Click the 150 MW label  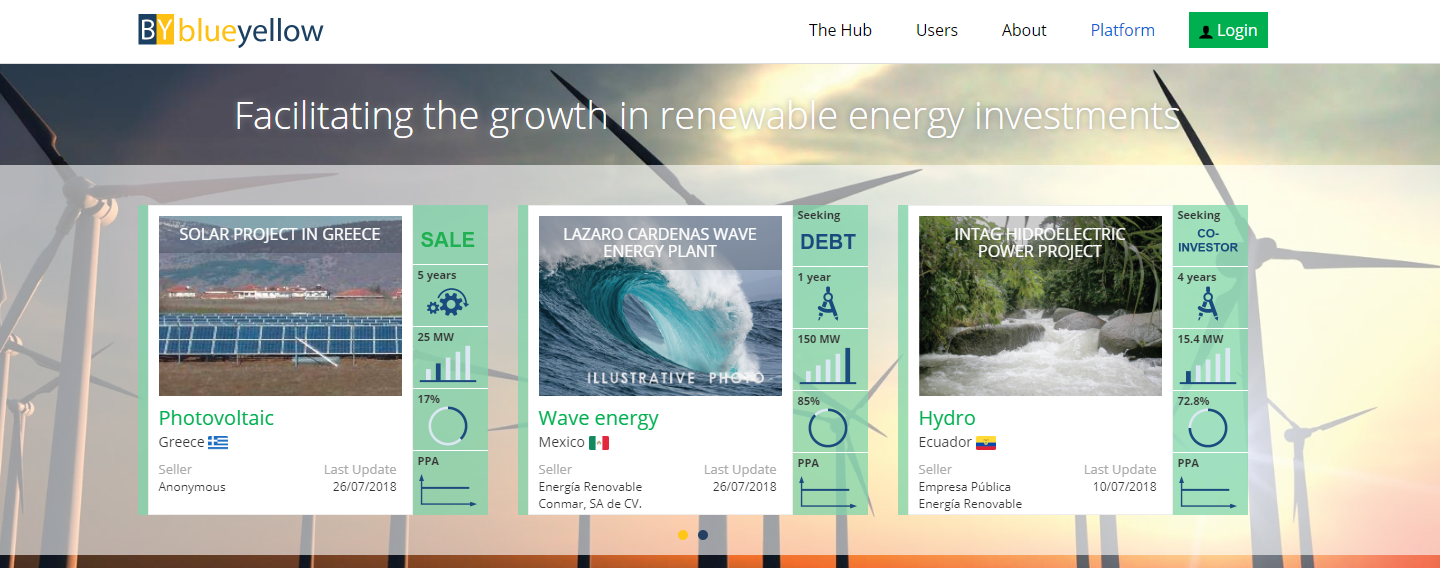tap(819, 339)
